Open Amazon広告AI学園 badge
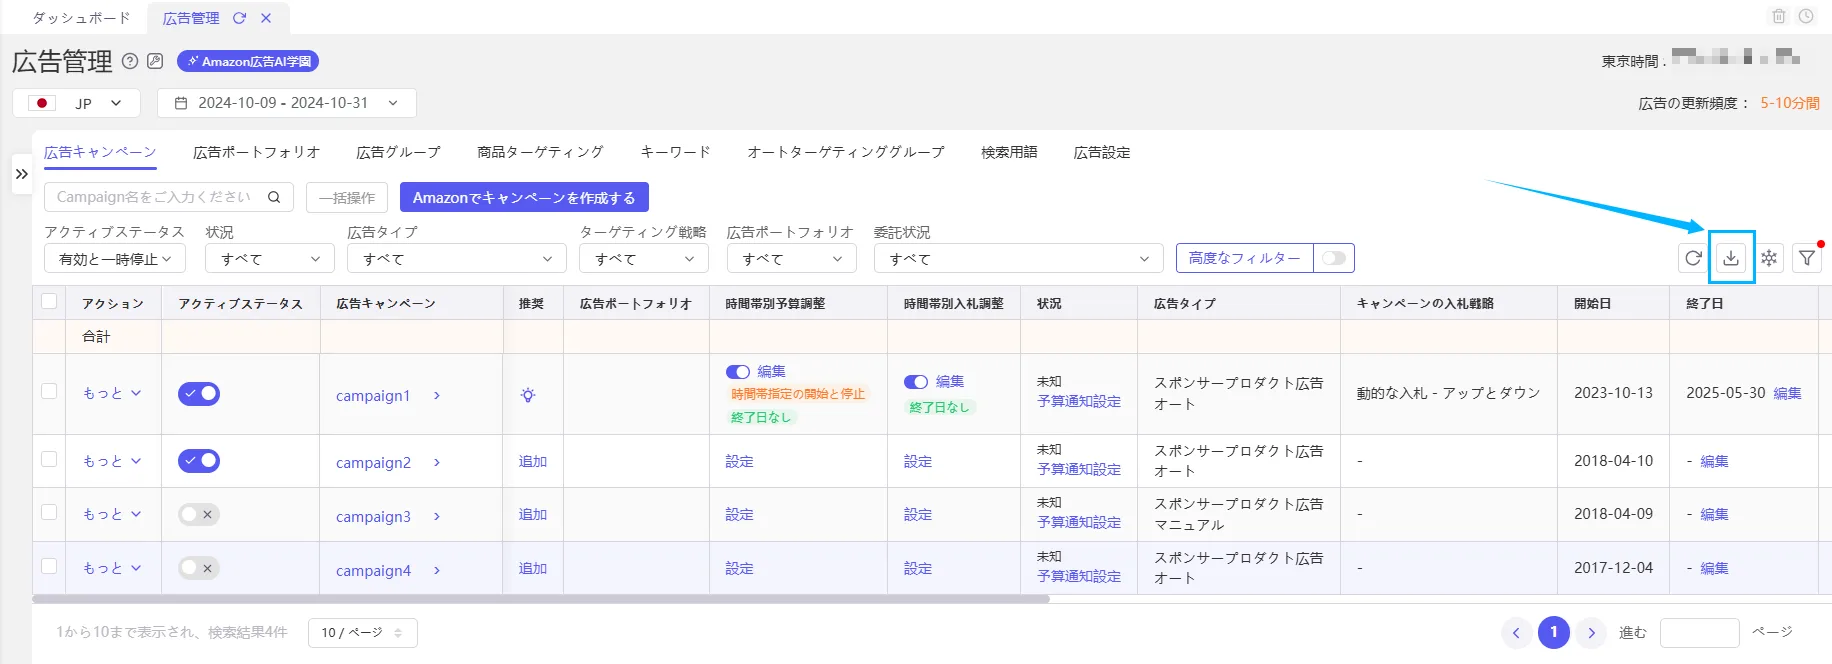 (x=248, y=61)
